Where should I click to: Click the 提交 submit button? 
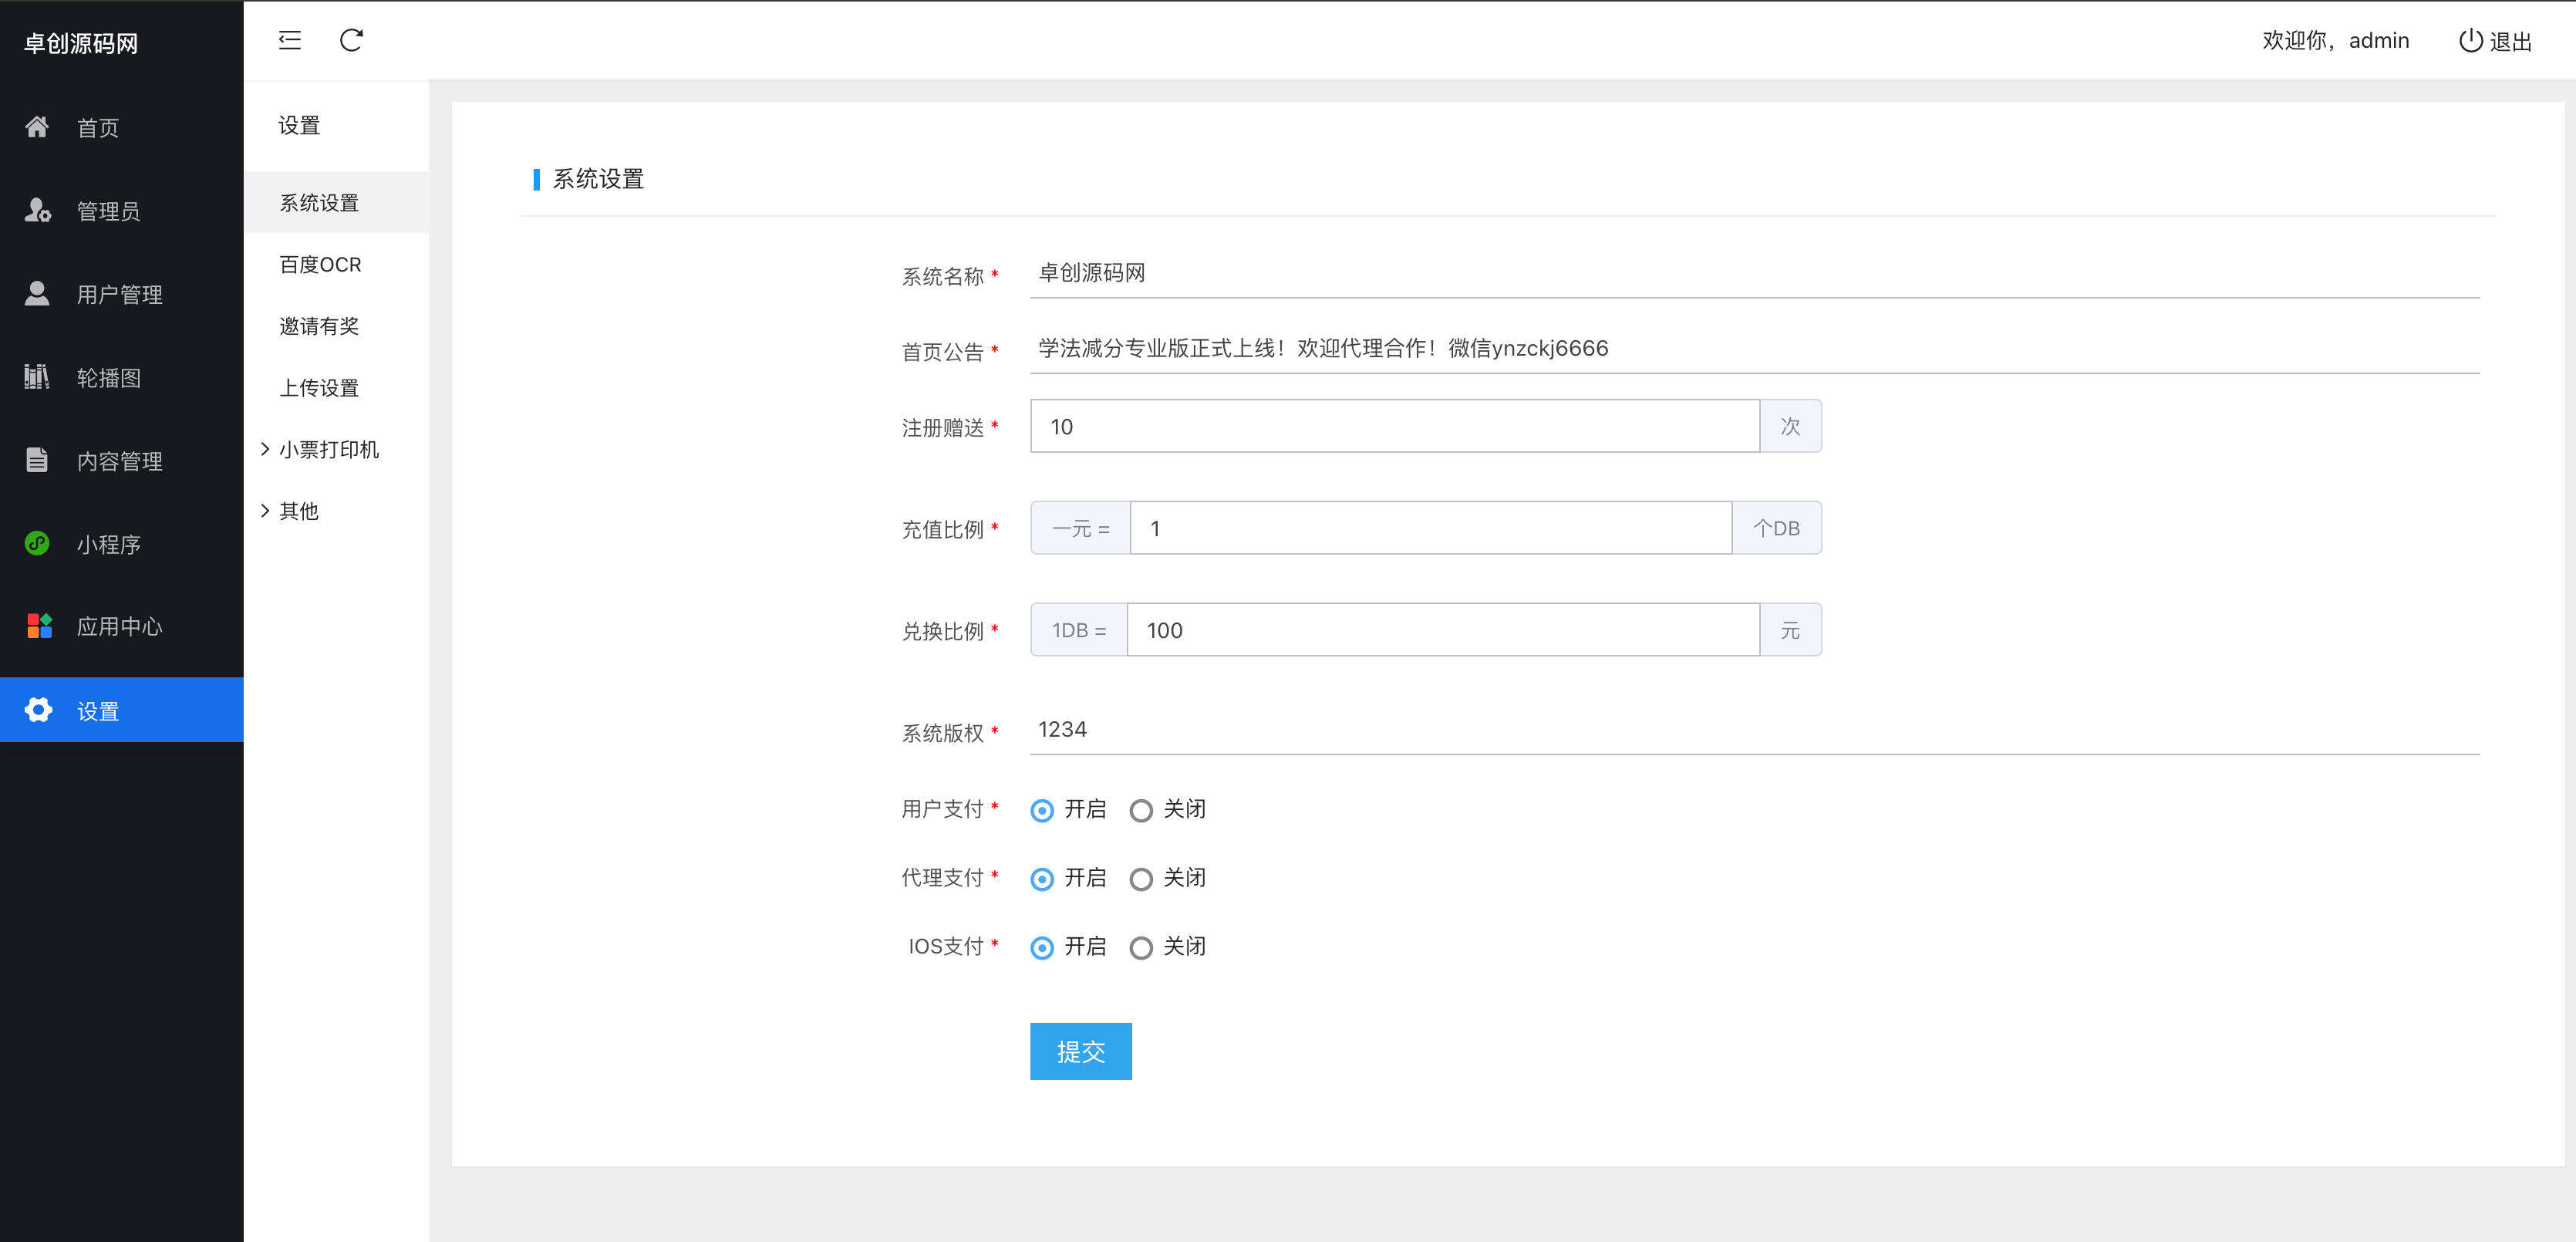pyautogui.click(x=1080, y=1051)
